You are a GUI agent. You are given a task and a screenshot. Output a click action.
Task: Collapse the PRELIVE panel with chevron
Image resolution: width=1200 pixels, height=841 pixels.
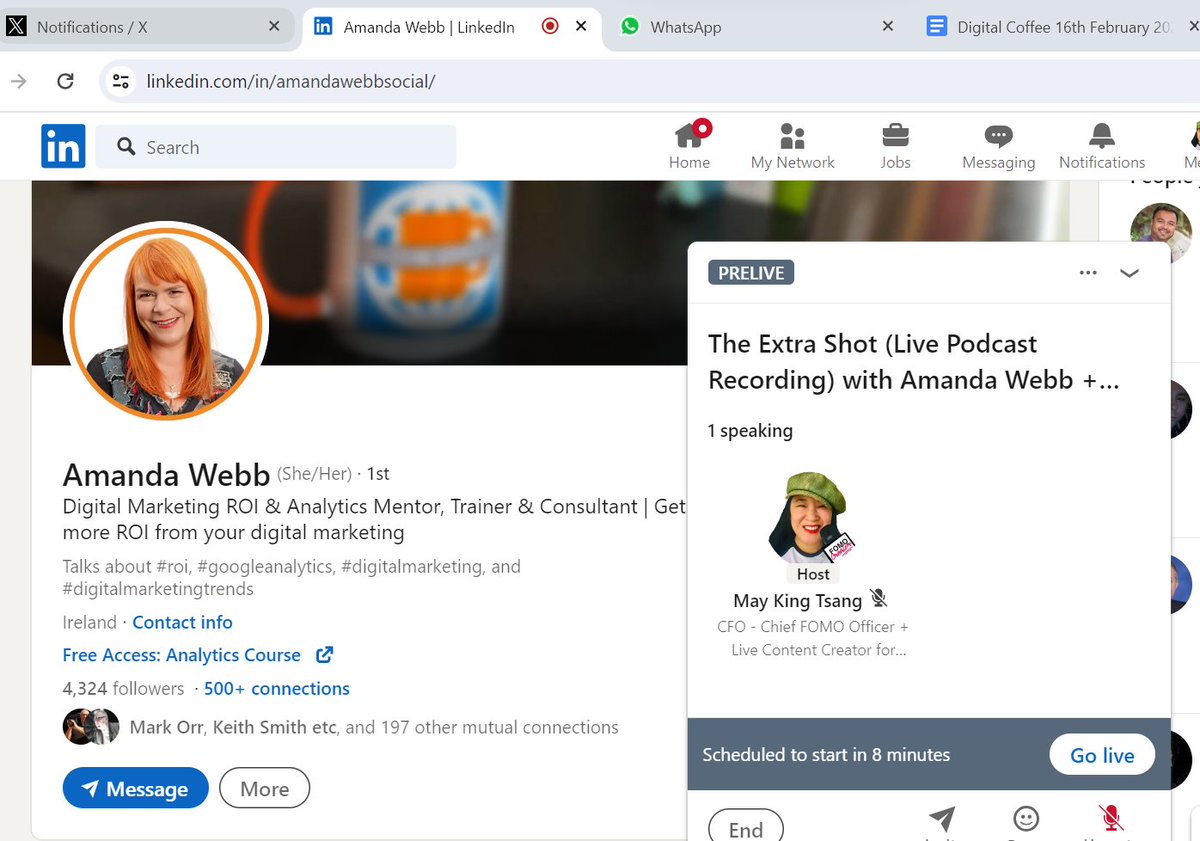click(1130, 273)
